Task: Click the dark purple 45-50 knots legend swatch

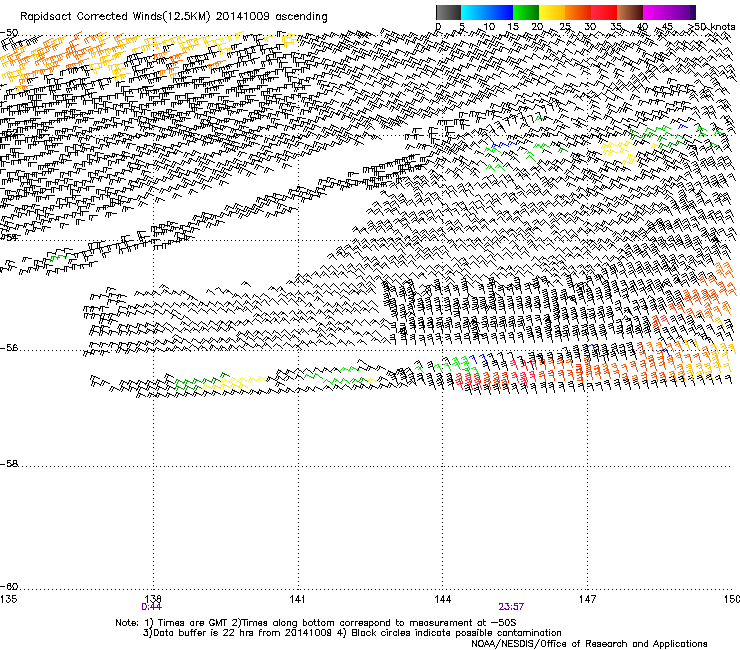Action: point(682,12)
